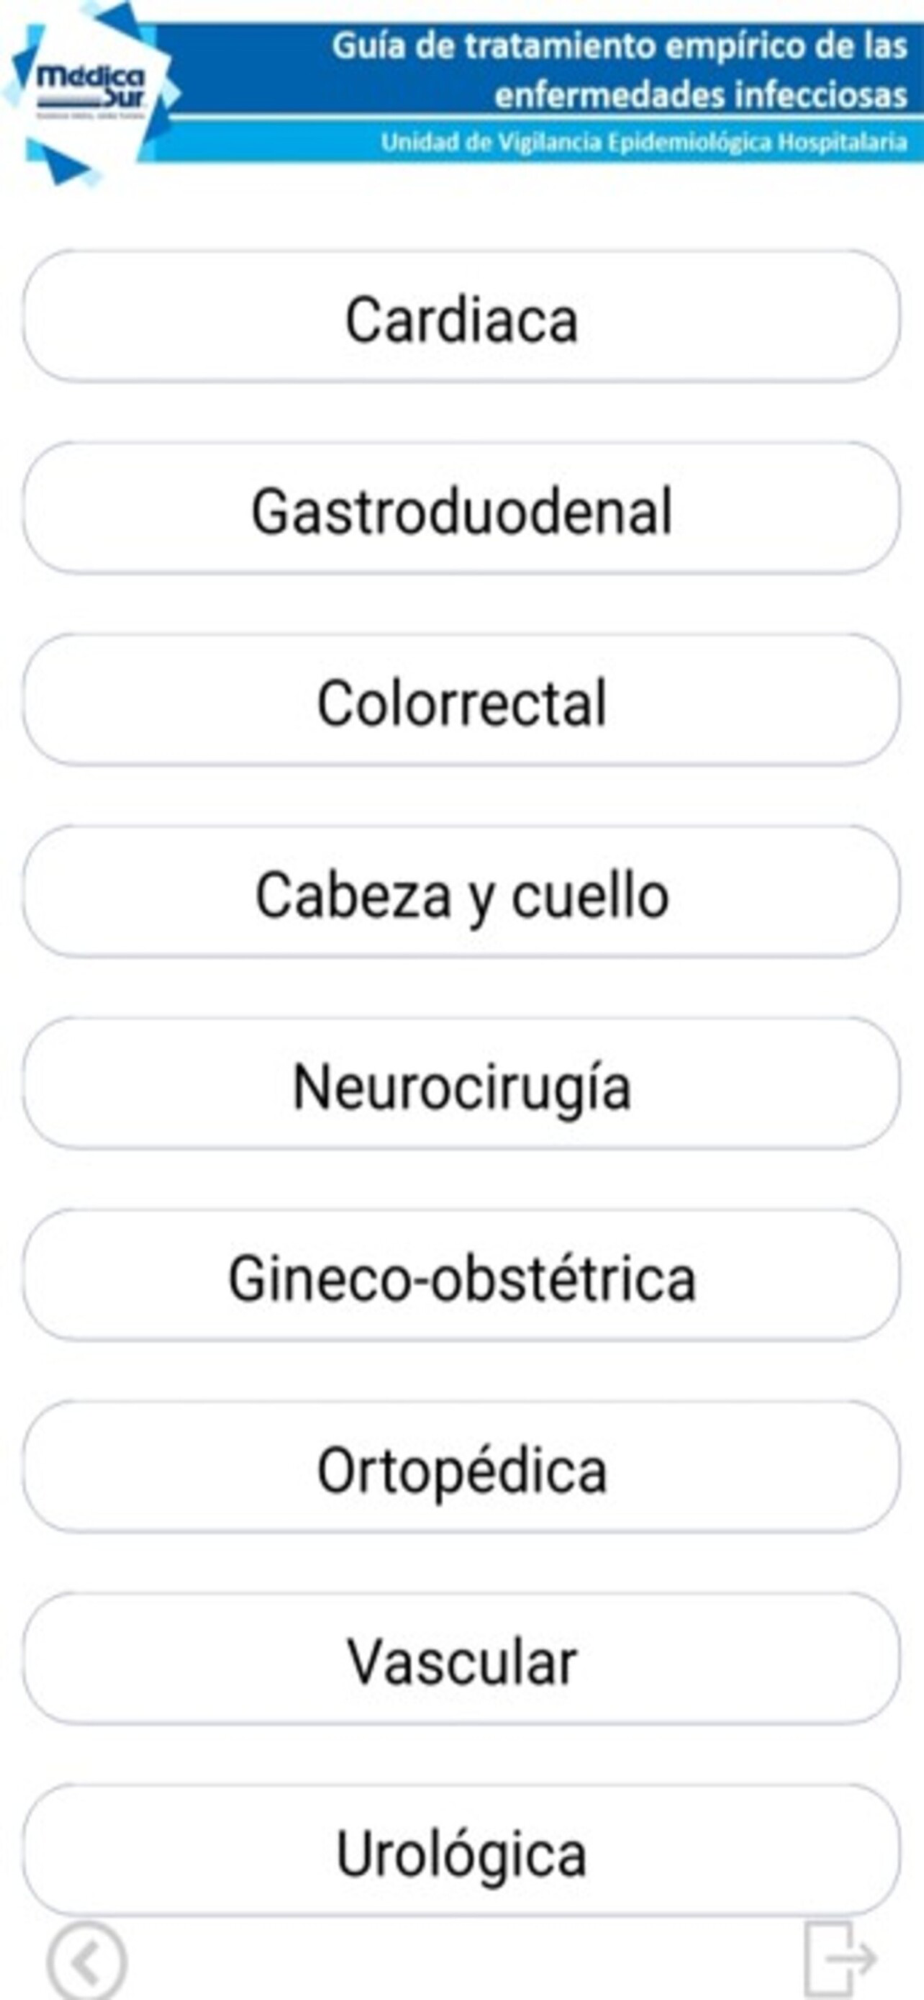The image size is (924, 2000).
Task: Go back to the previous screen
Action: (87, 1962)
